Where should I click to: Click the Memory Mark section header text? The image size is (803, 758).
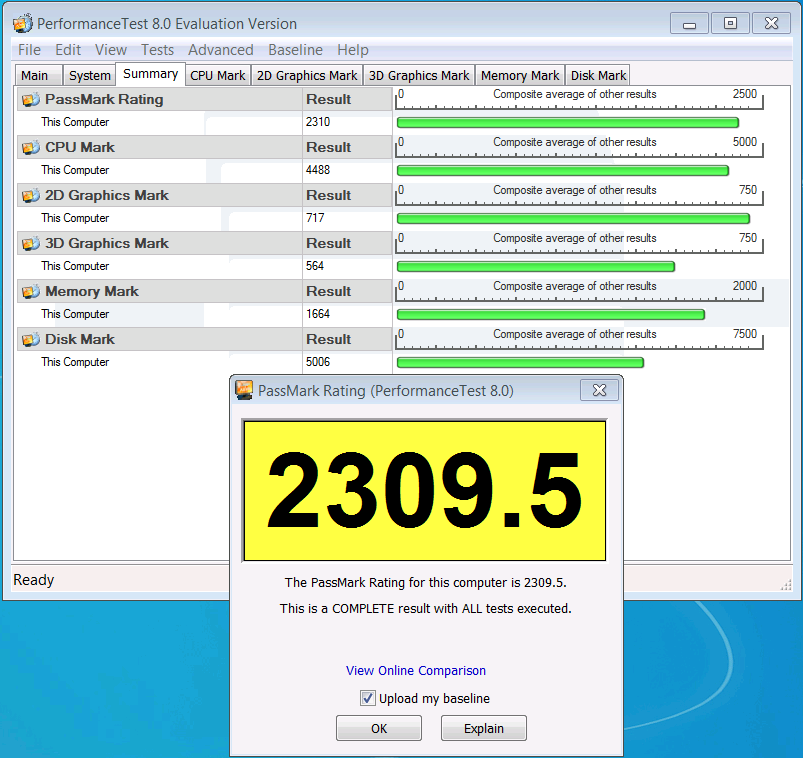[x=92, y=291]
